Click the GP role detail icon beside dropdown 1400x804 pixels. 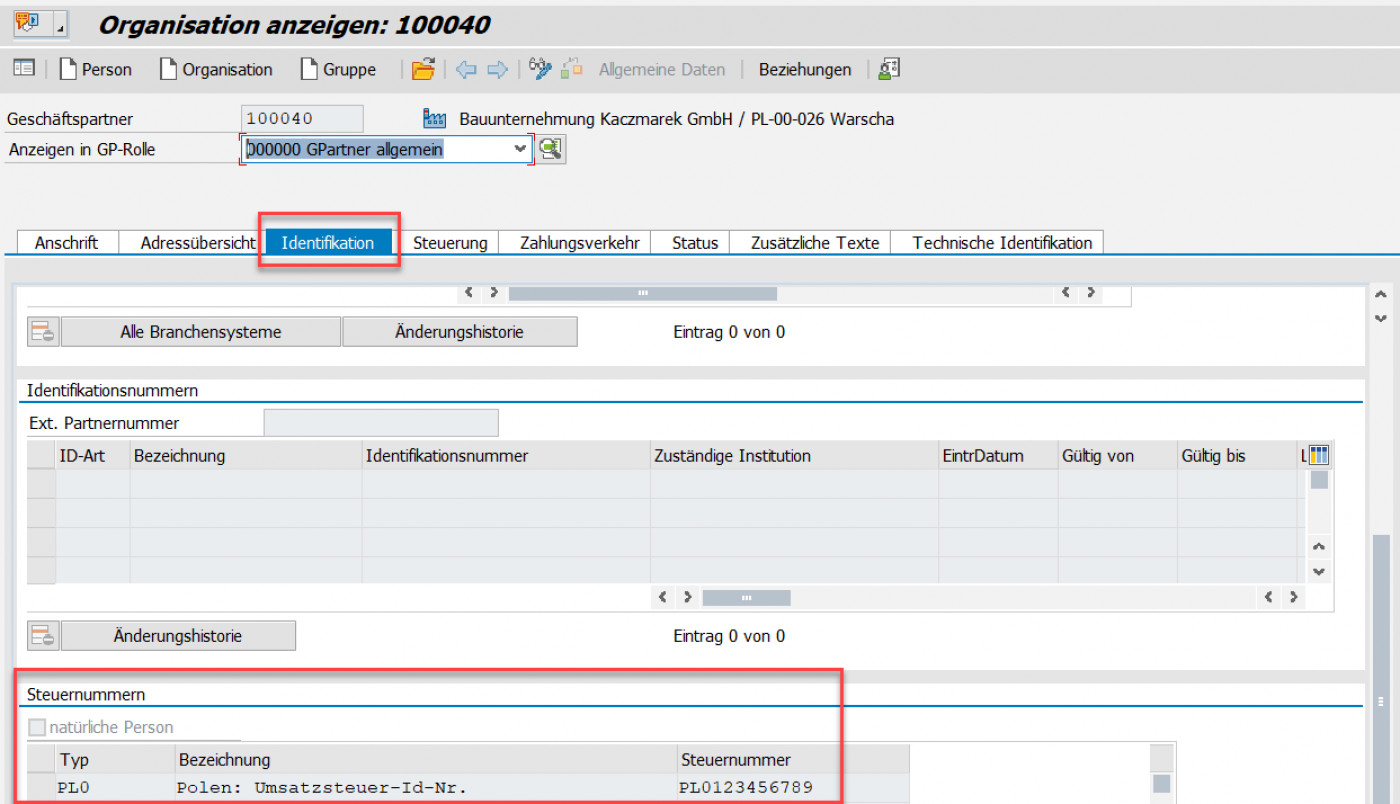point(551,150)
